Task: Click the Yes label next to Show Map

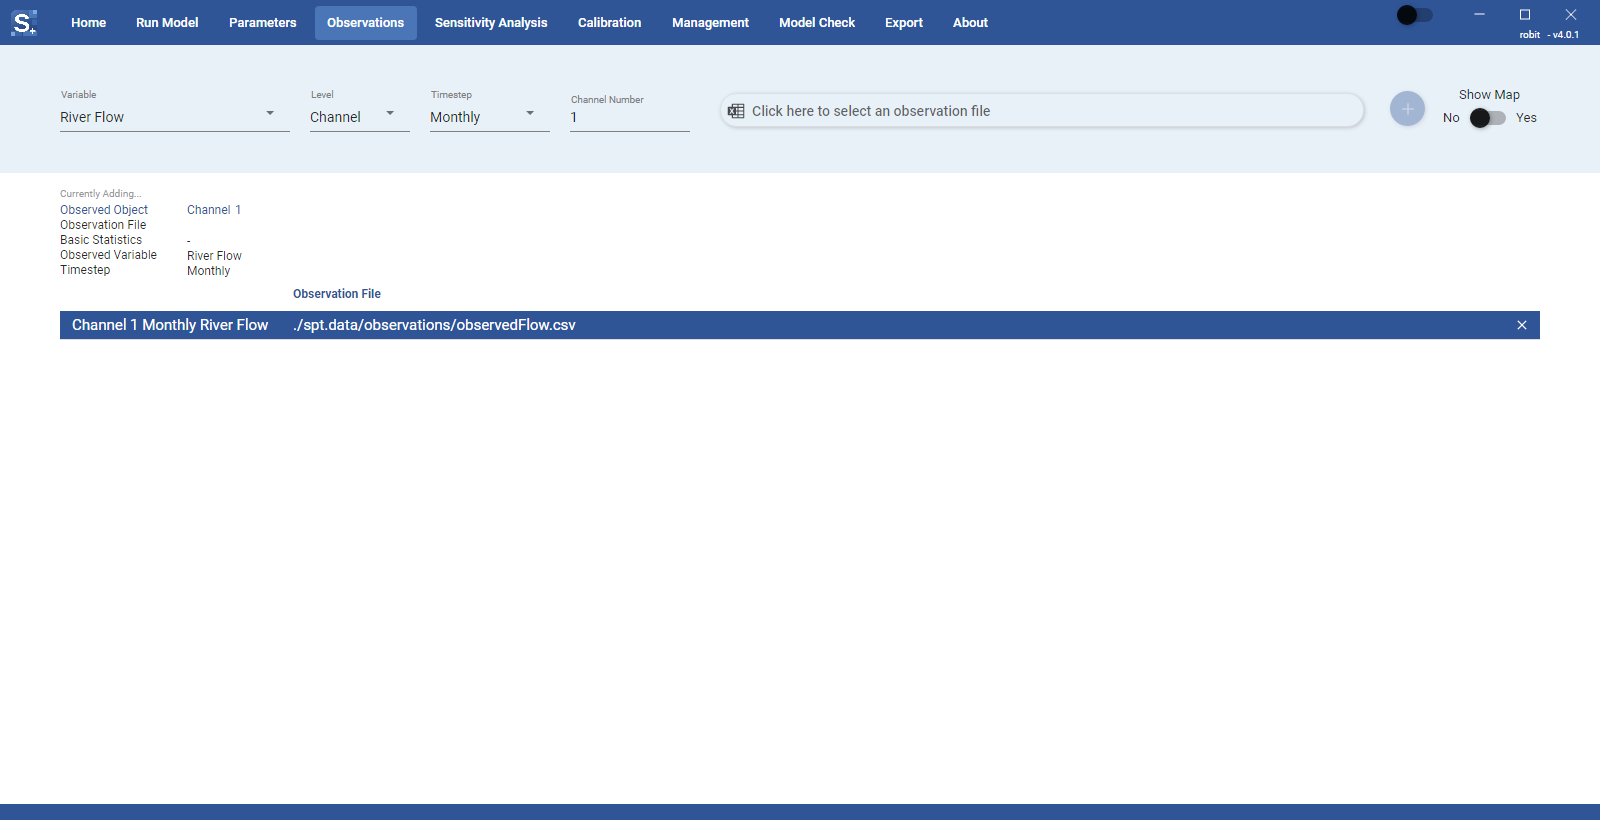Action: [x=1526, y=118]
